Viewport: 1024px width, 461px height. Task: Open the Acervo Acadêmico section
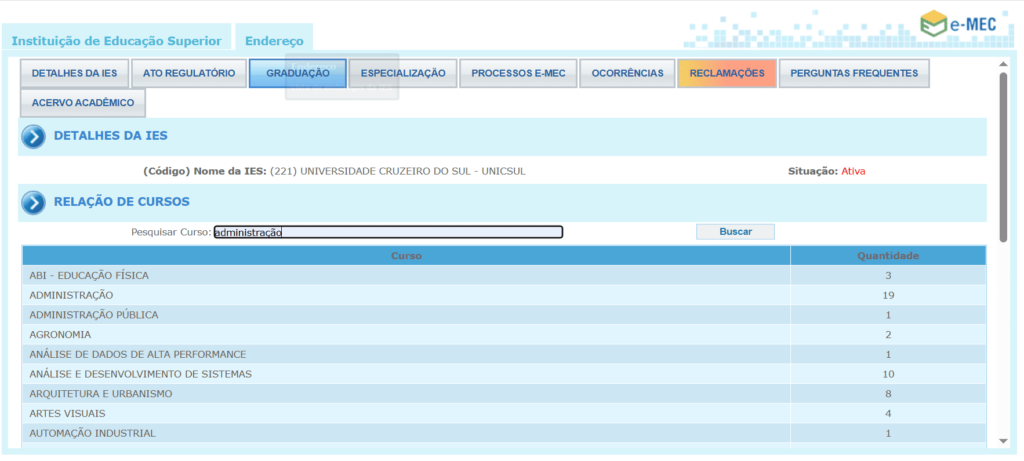(x=83, y=103)
